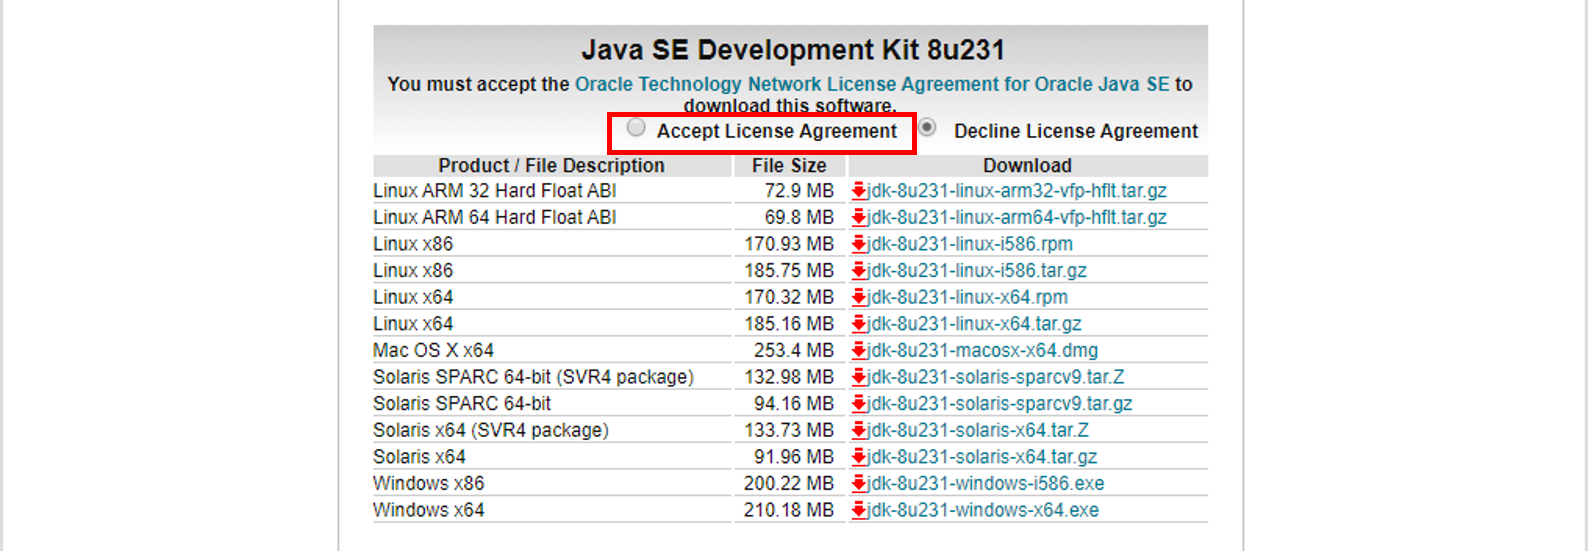Download jdk-8u231-windows-x64.exe
The width and height of the screenshot is (1588, 551).
click(983, 510)
